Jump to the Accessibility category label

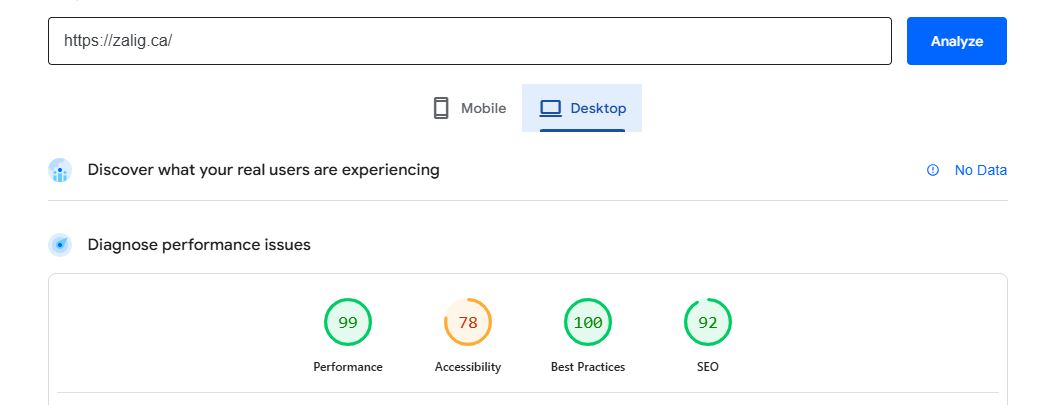tap(468, 367)
